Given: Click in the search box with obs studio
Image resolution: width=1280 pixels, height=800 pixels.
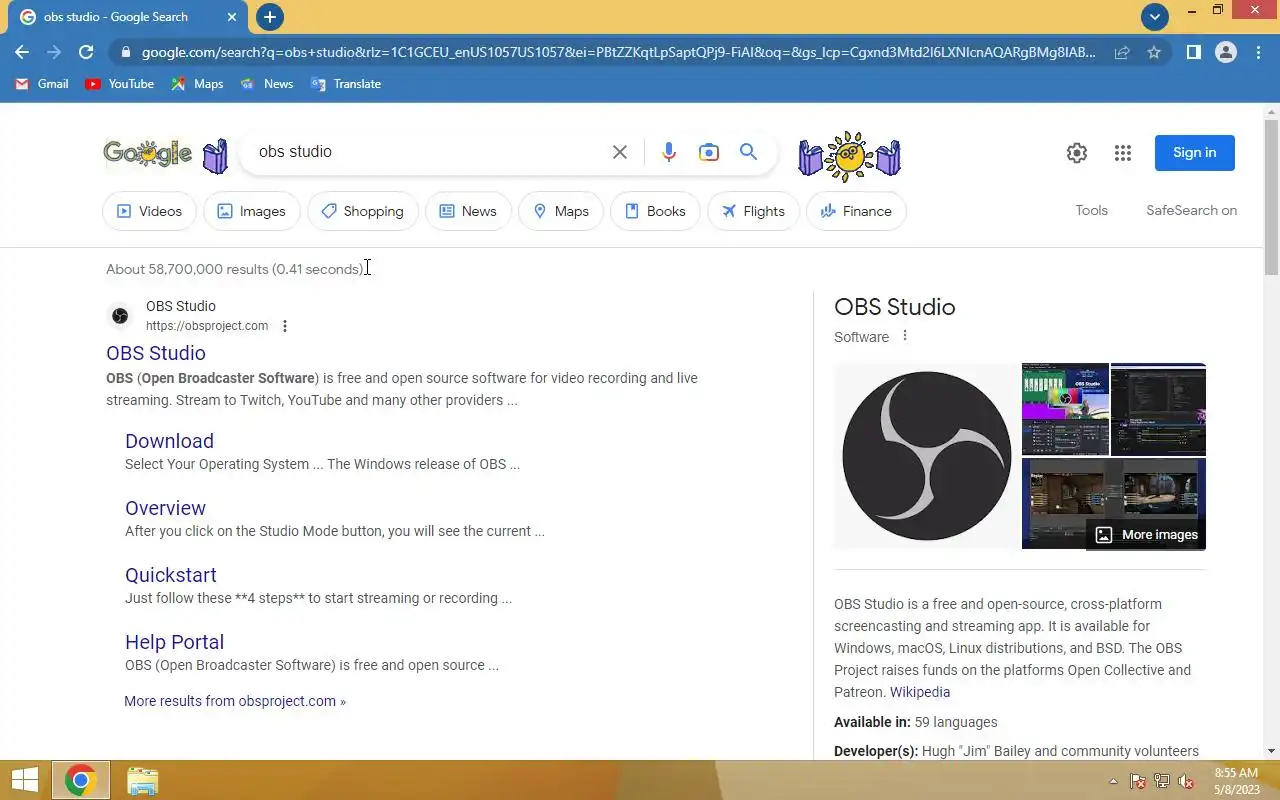Looking at the screenshot, I should pos(425,152).
